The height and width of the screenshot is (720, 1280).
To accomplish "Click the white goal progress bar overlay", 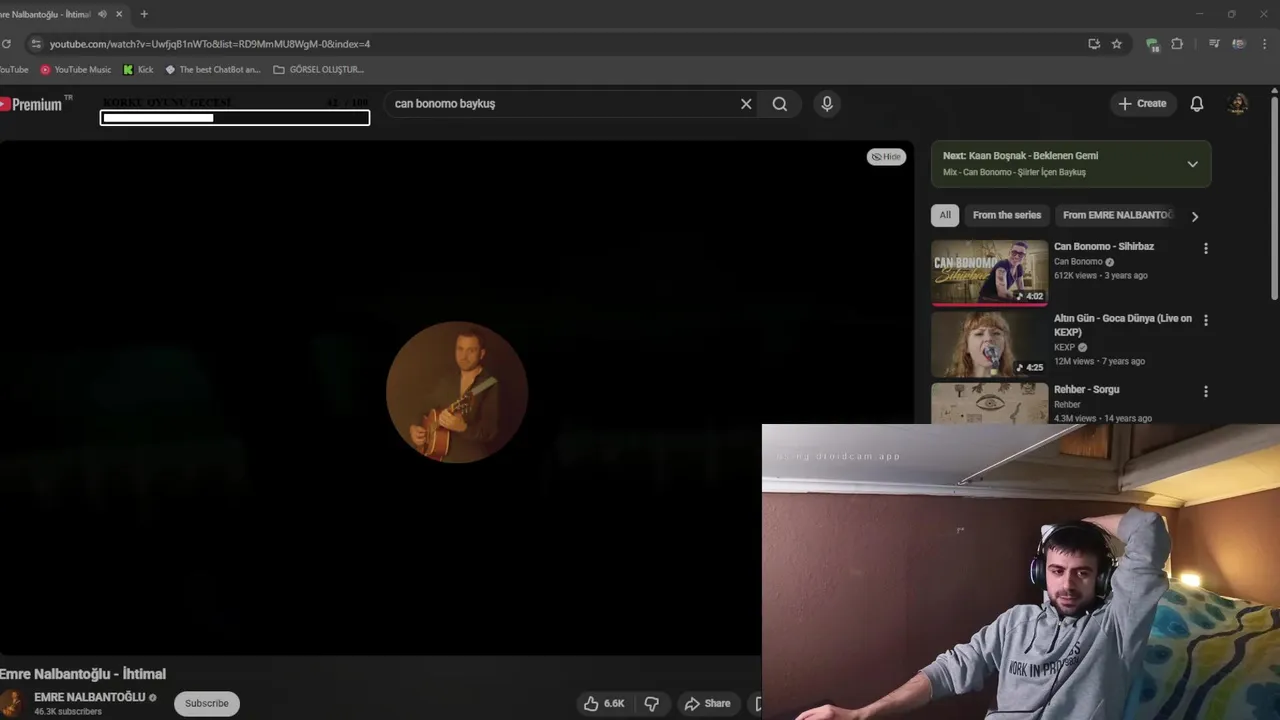I will pos(235,118).
